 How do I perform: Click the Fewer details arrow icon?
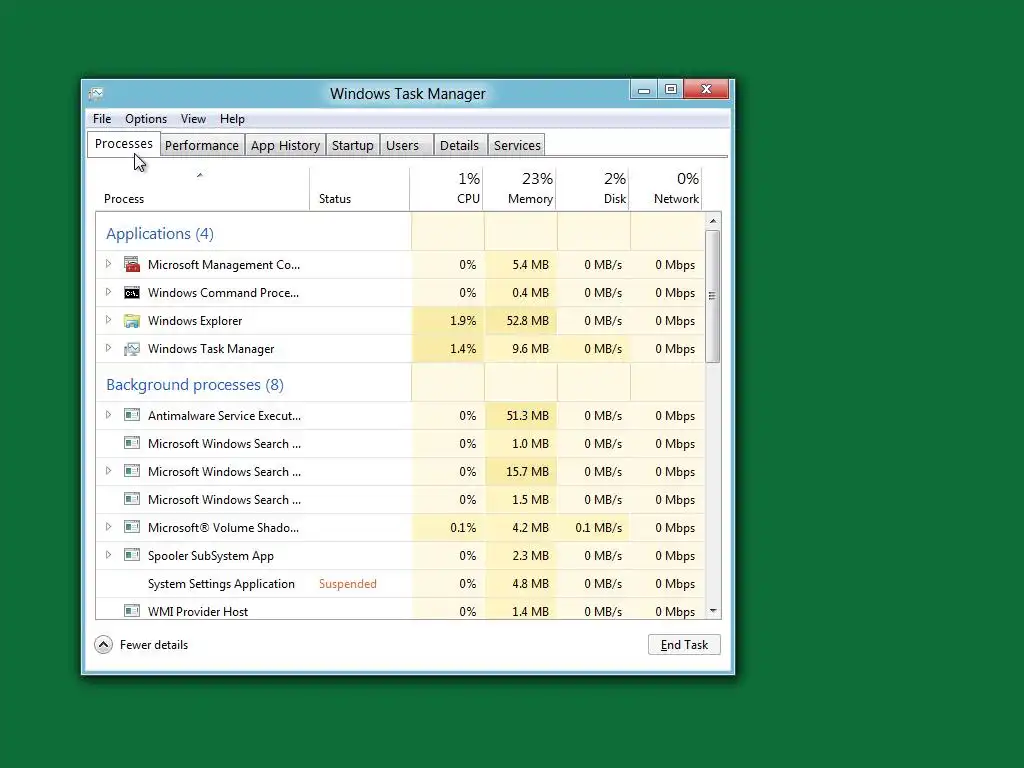[103, 645]
